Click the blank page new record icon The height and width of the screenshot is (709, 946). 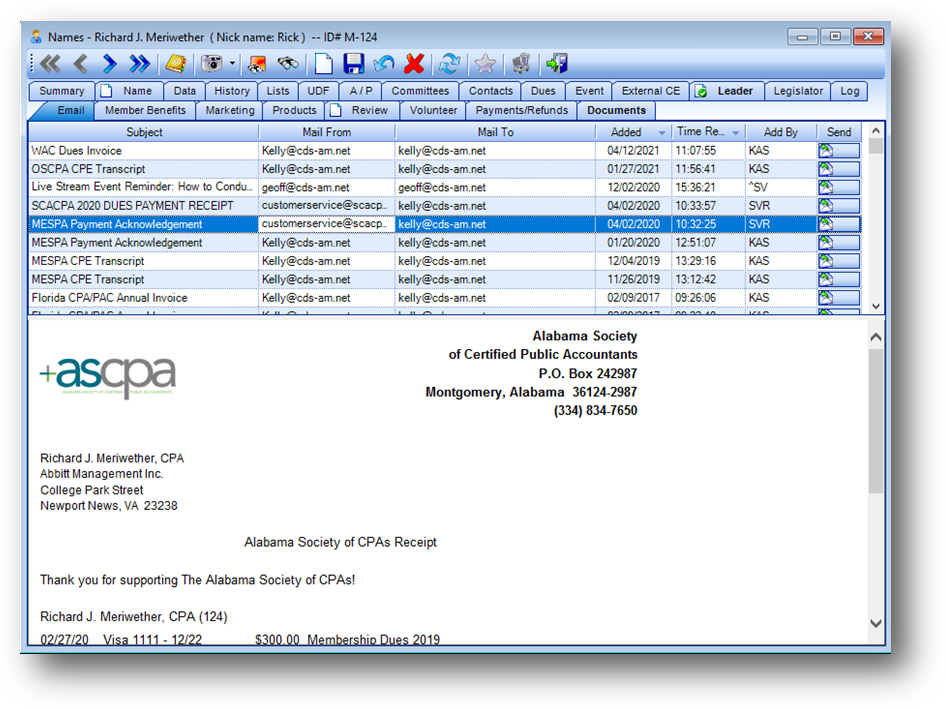tap(324, 64)
